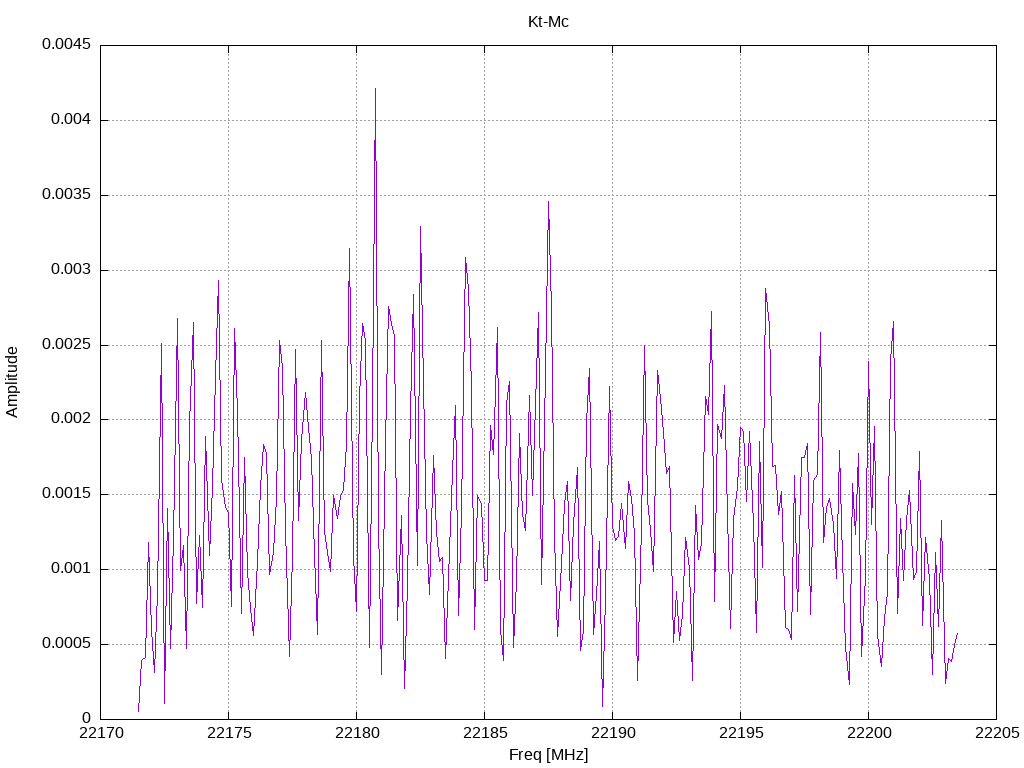1024x768 pixels.
Task: Click the Amplitude axis label
Action: click(x=12, y=382)
